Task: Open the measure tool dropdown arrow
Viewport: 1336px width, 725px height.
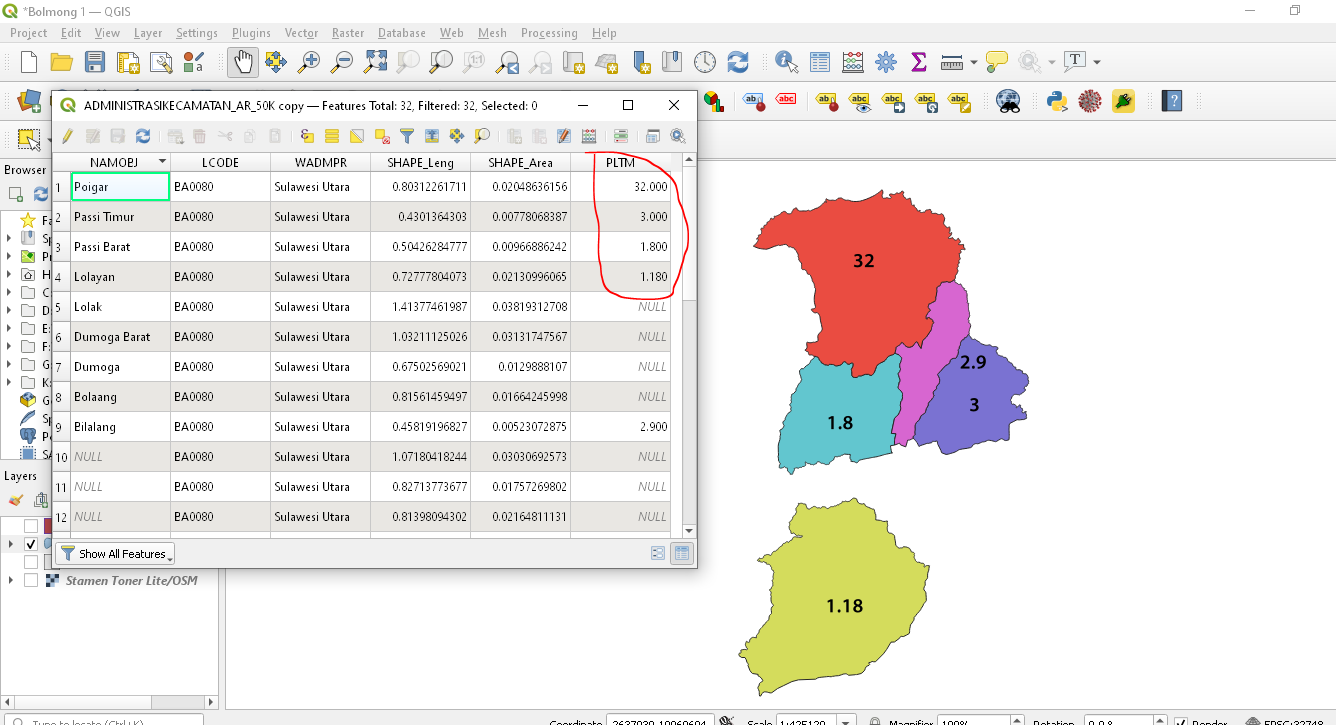Action: tap(973, 62)
